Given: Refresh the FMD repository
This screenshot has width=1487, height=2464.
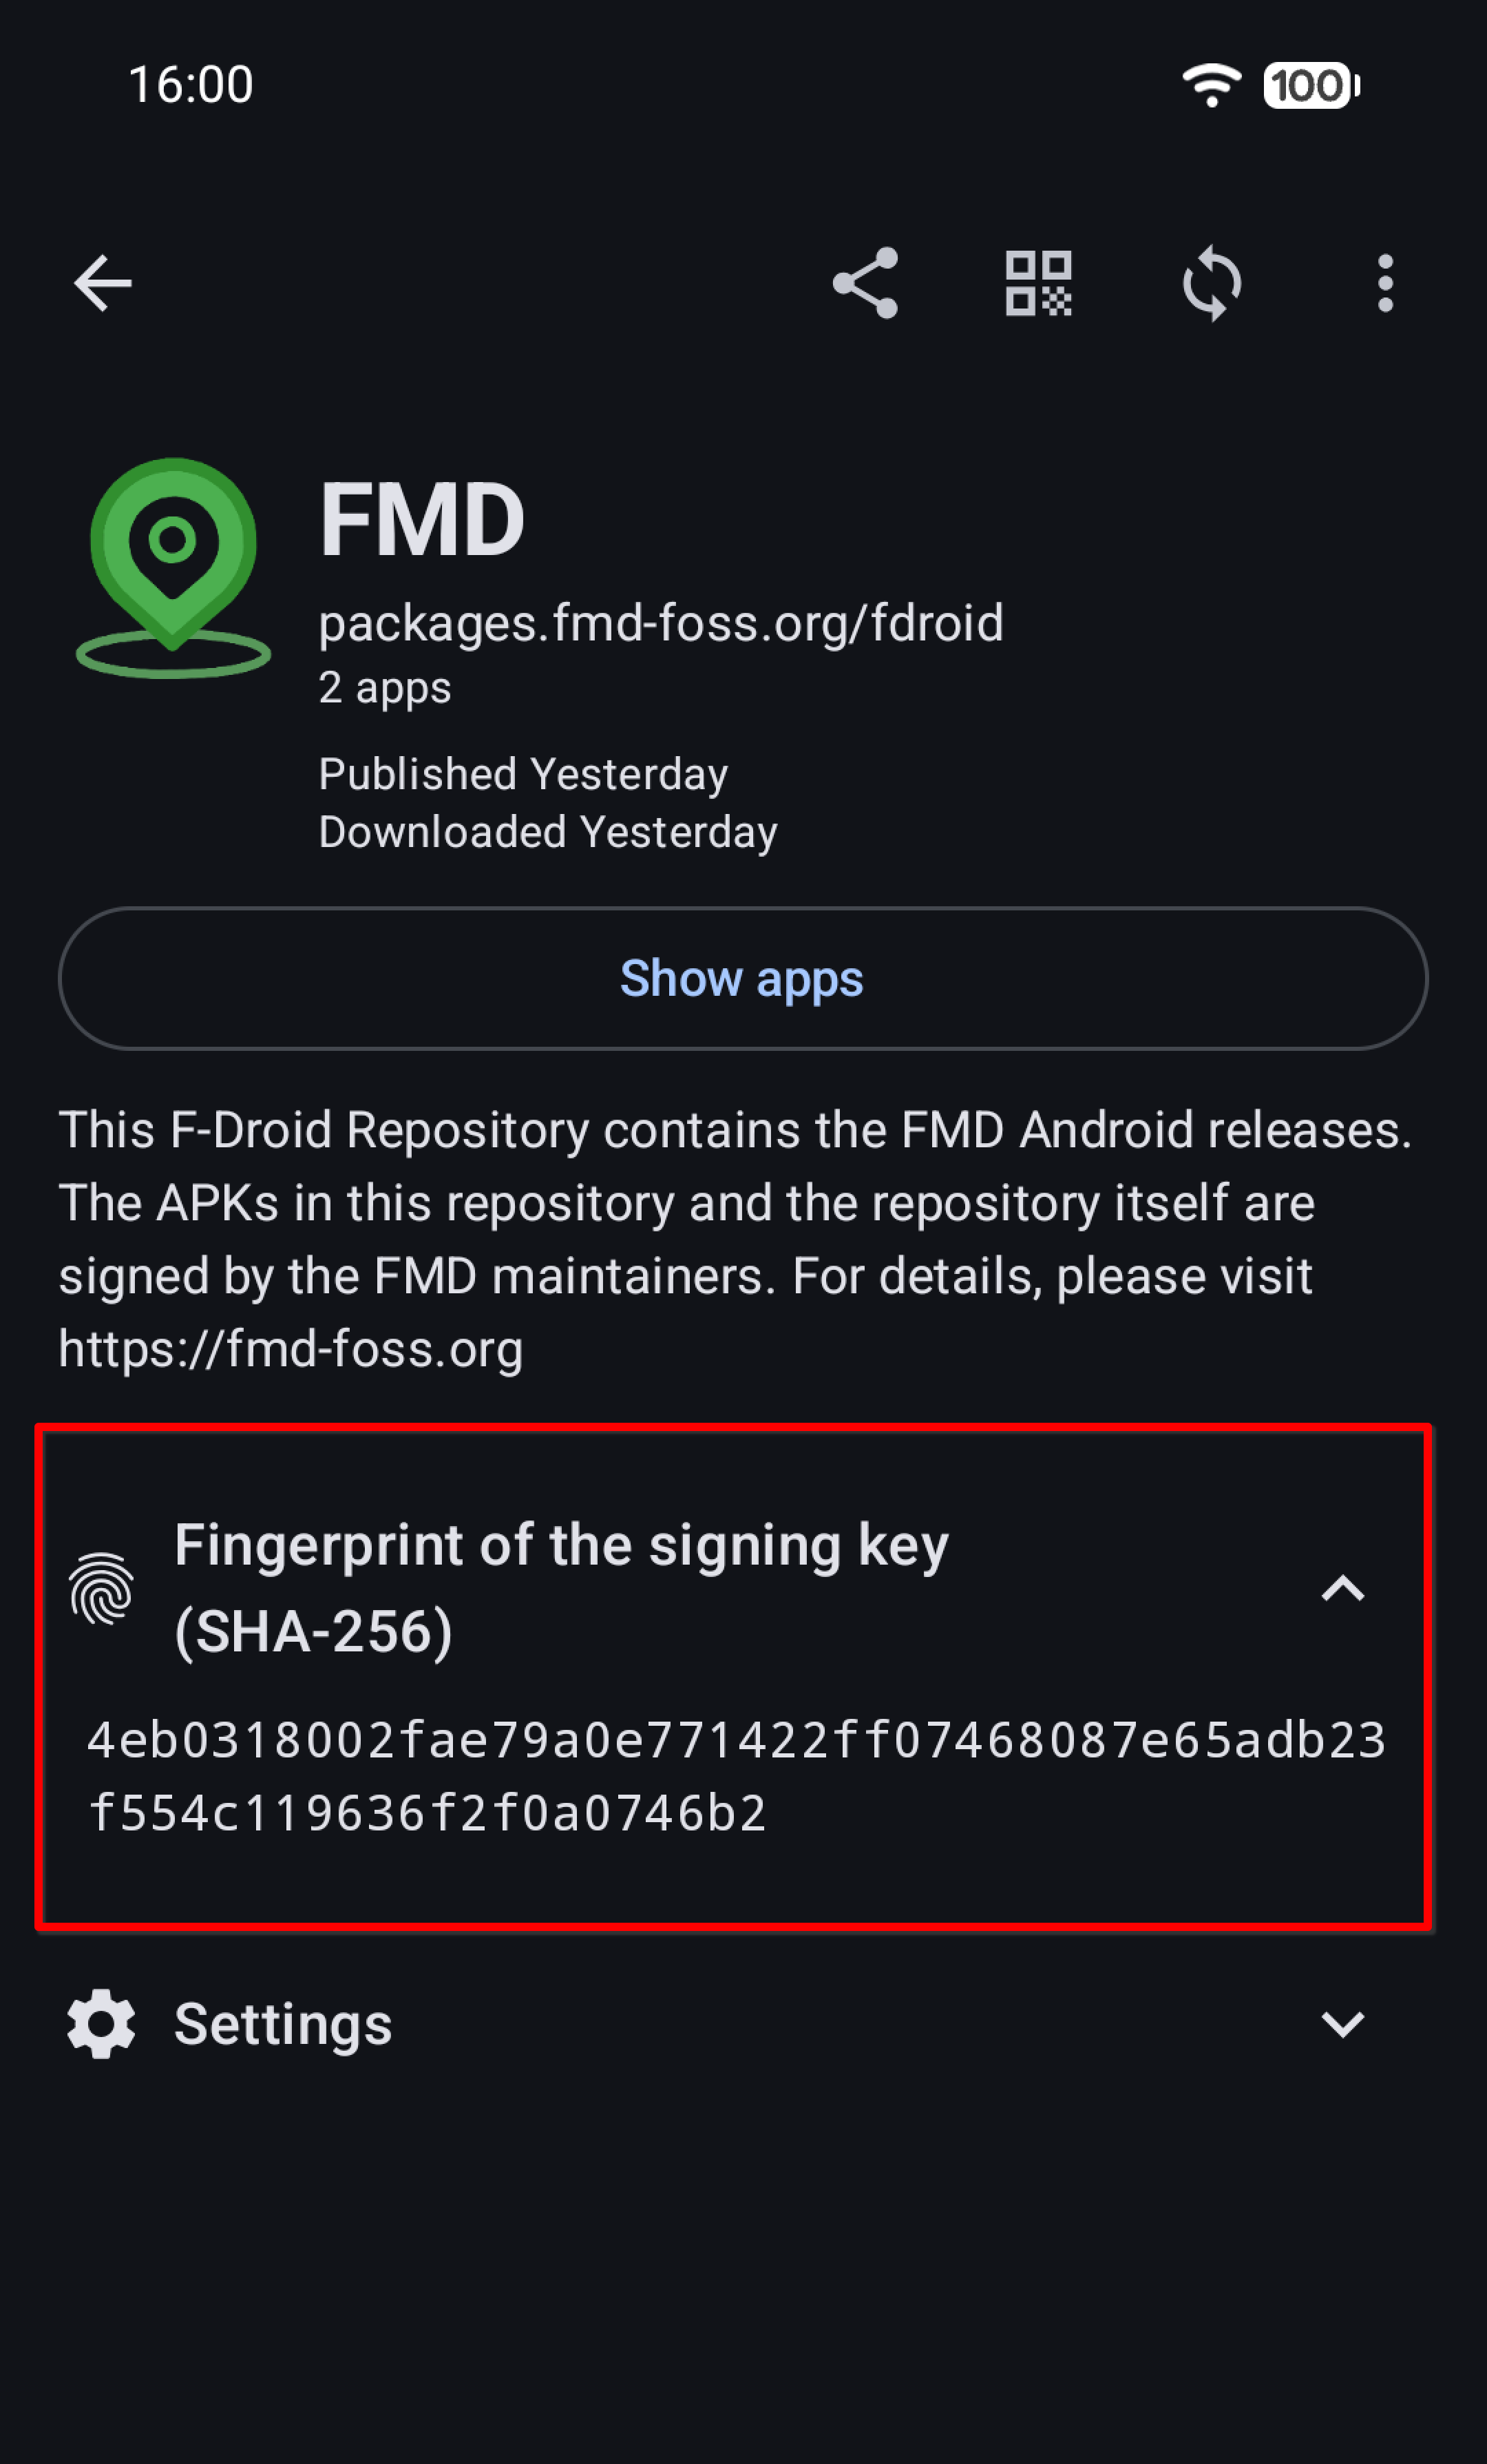Looking at the screenshot, I should pyautogui.click(x=1213, y=283).
